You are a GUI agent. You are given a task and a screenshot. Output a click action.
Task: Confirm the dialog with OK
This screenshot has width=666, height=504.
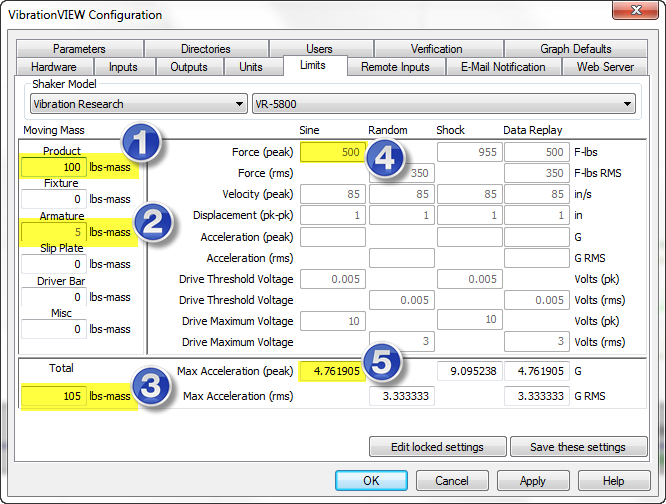(x=371, y=480)
